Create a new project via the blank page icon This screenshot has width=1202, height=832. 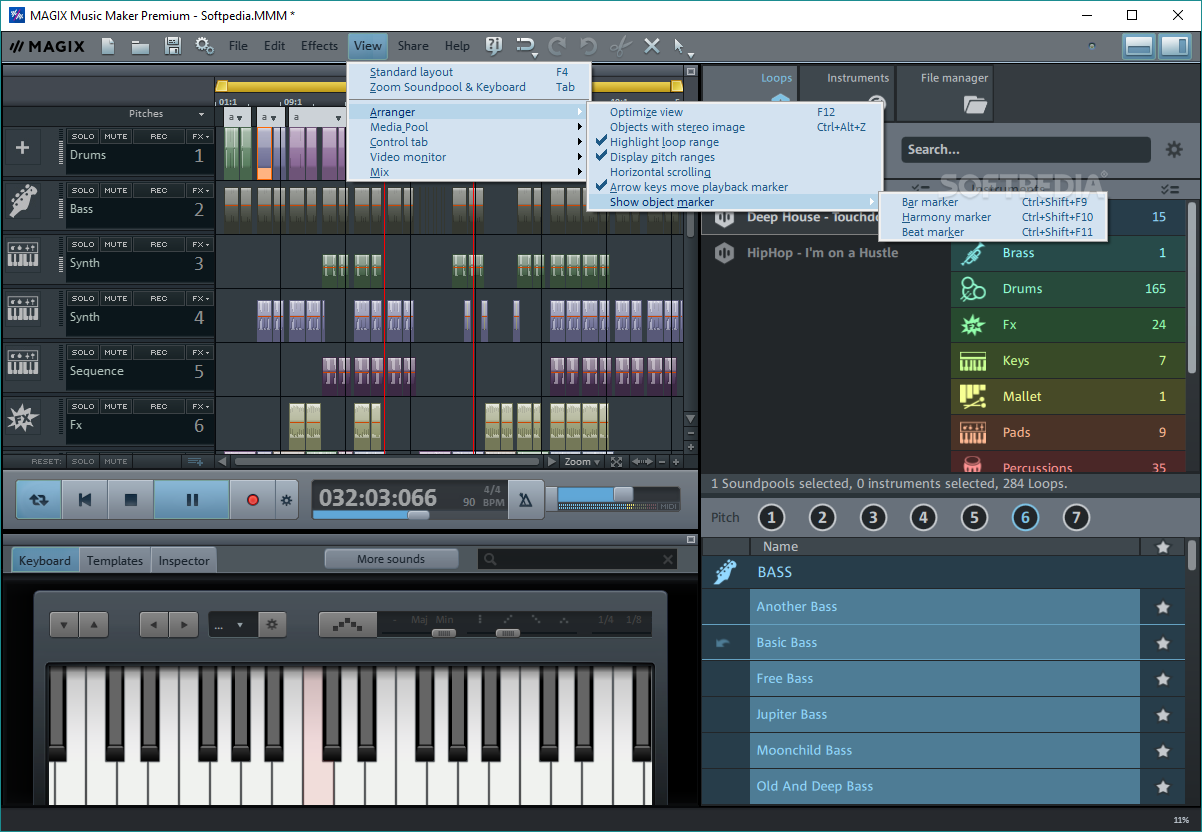108,46
